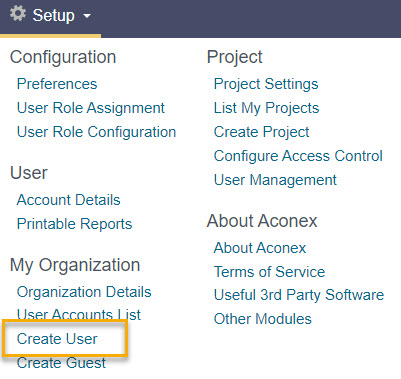Screen dimensions: 401x379
Task: Open User Role Configuration
Action: point(96,132)
